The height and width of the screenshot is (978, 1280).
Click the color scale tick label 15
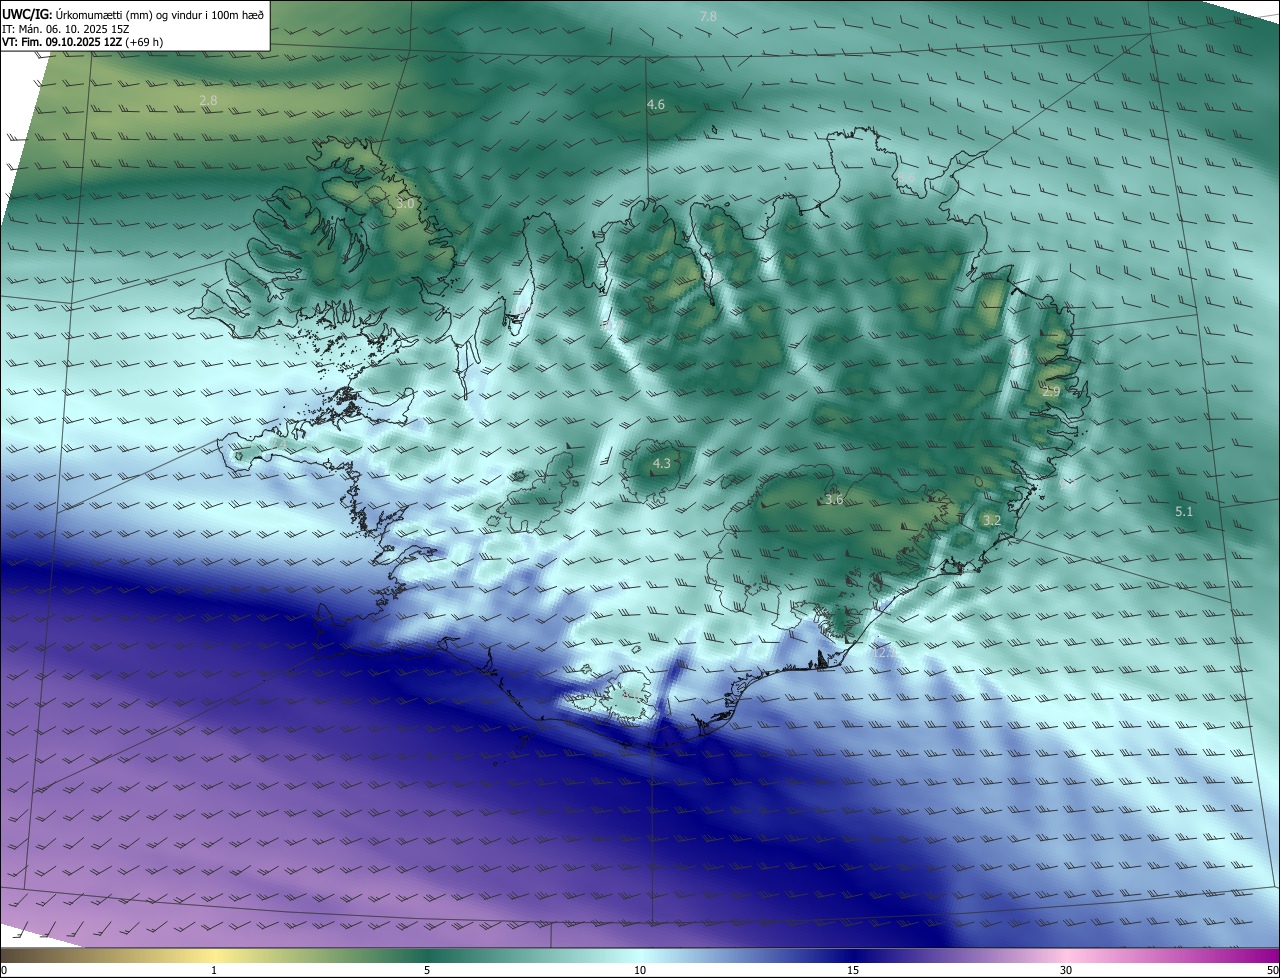click(853, 970)
